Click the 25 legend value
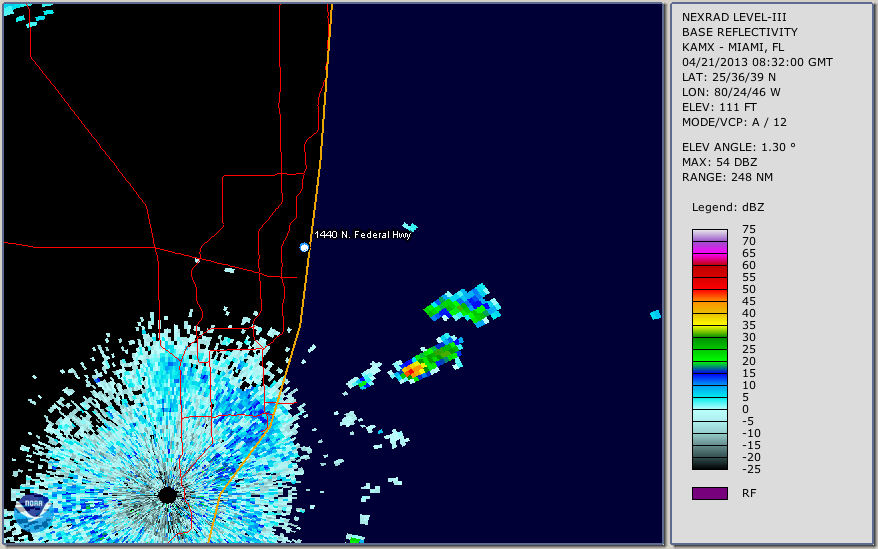 pyautogui.click(x=749, y=350)
